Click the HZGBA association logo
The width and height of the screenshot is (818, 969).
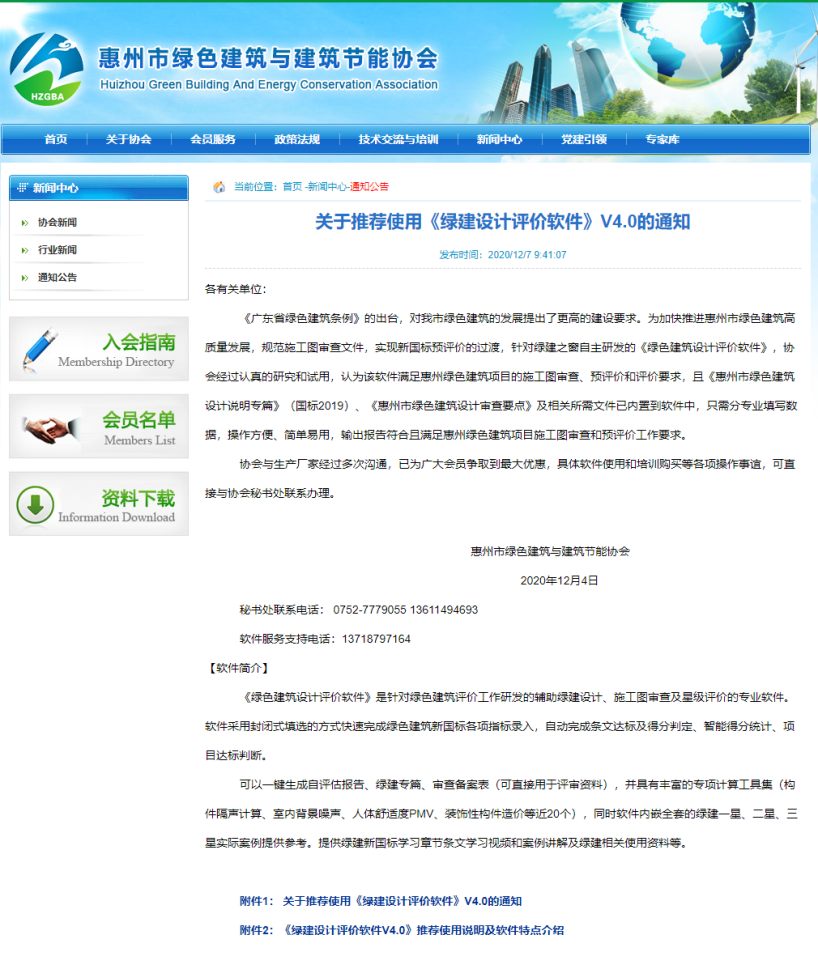[47, 70]
